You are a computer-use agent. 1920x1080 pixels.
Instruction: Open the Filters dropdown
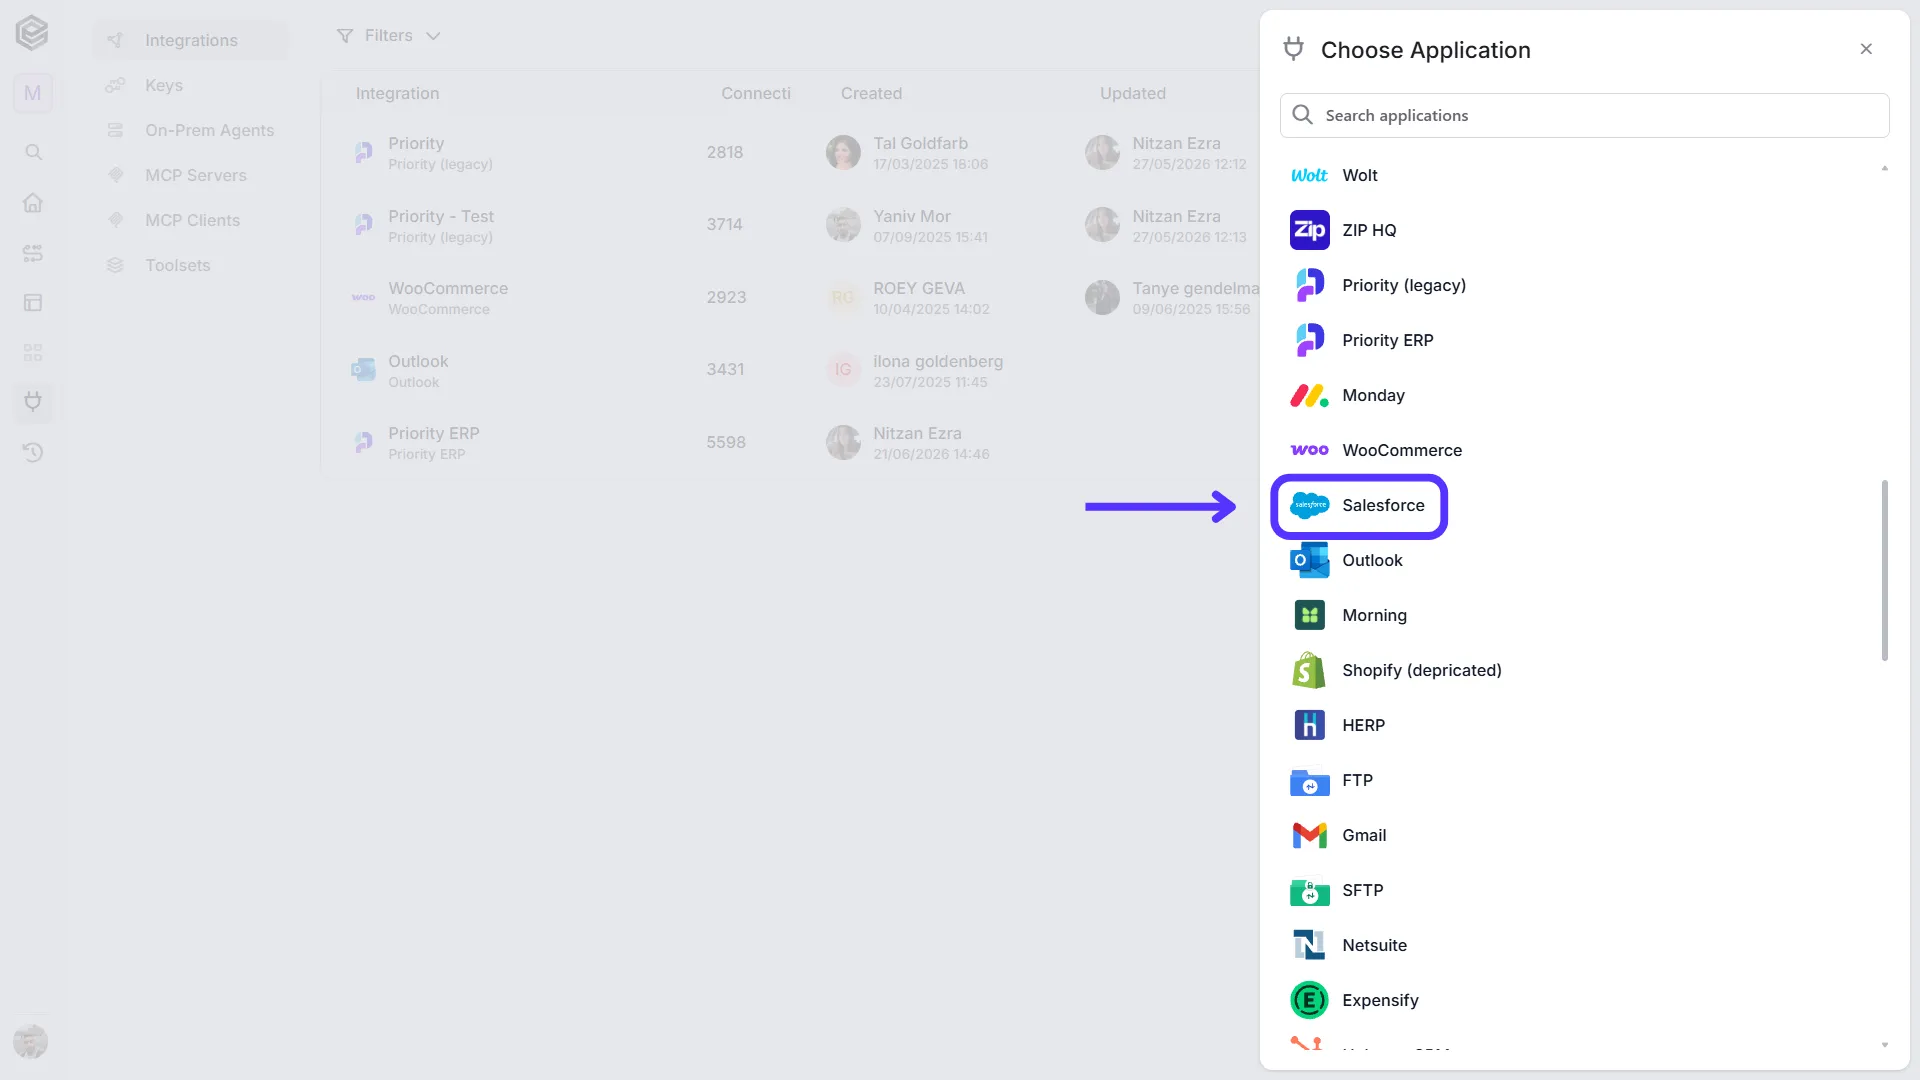[x=389, y=36]
